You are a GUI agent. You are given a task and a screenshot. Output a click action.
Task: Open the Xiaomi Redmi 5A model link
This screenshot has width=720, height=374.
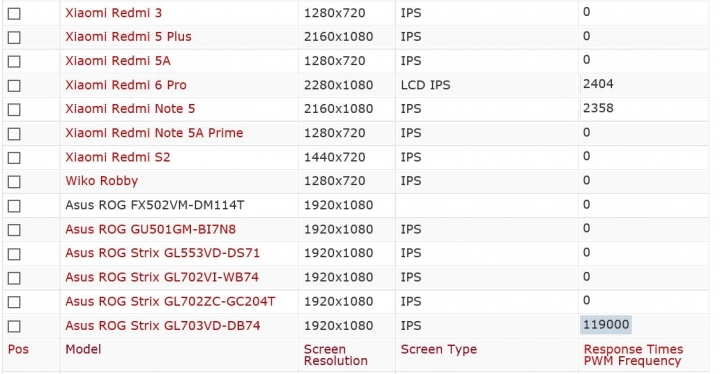coord(118,61)
